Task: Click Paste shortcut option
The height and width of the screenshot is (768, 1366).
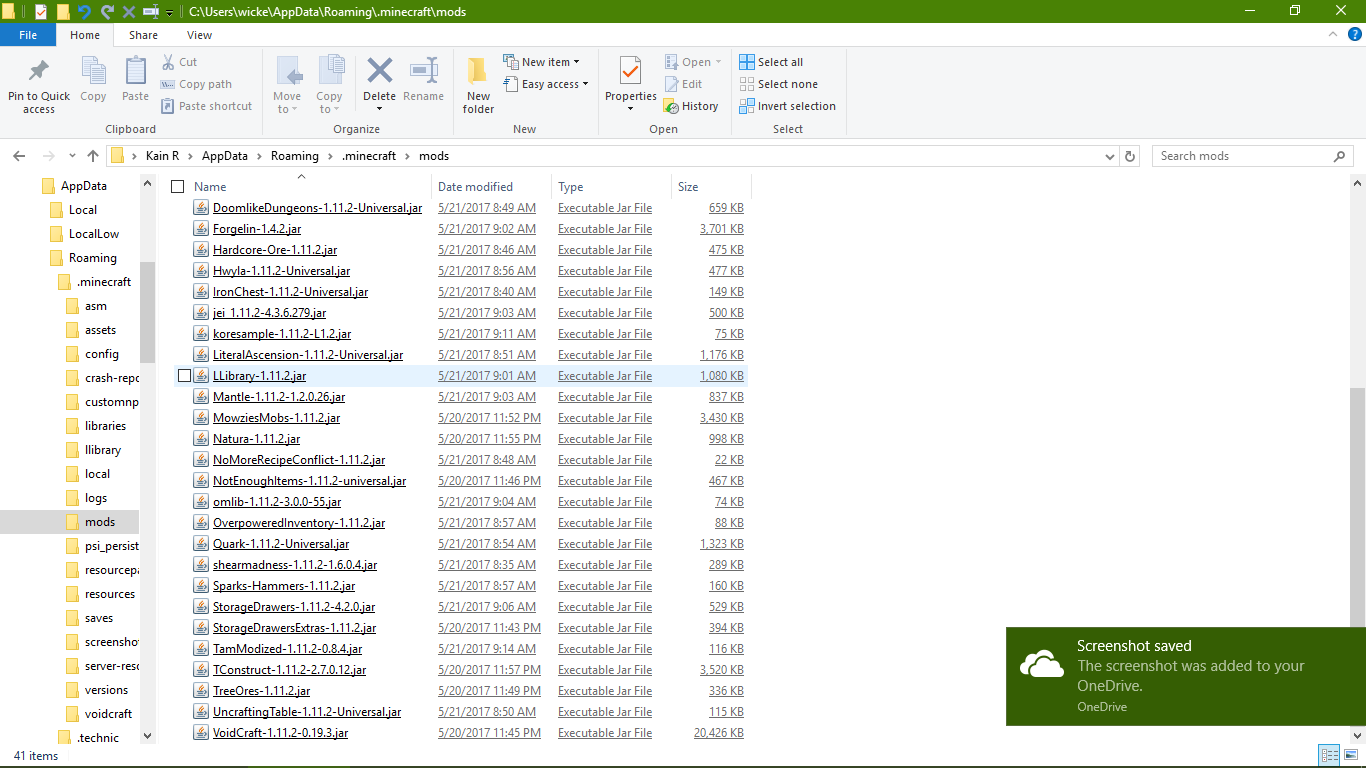Action: (206, 106)
